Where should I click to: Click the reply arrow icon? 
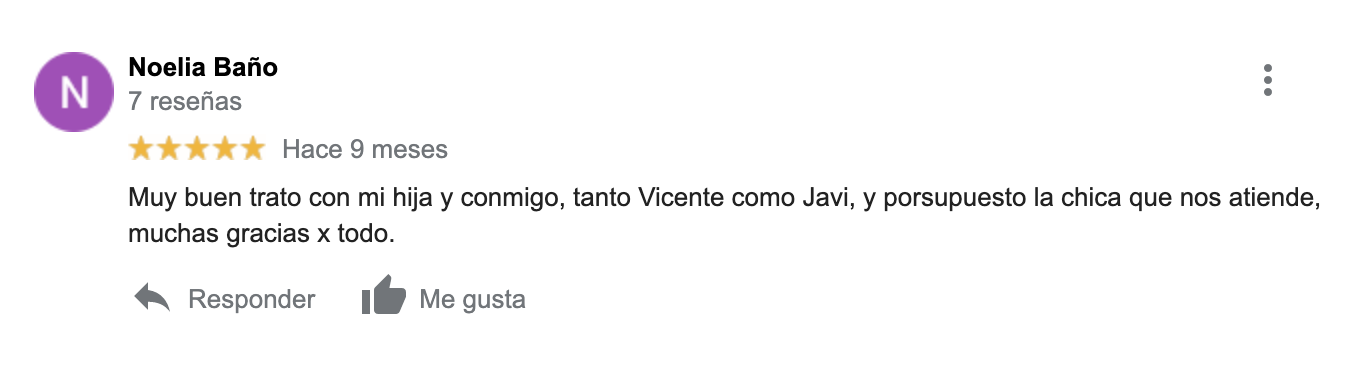click(x=152, y=298)
